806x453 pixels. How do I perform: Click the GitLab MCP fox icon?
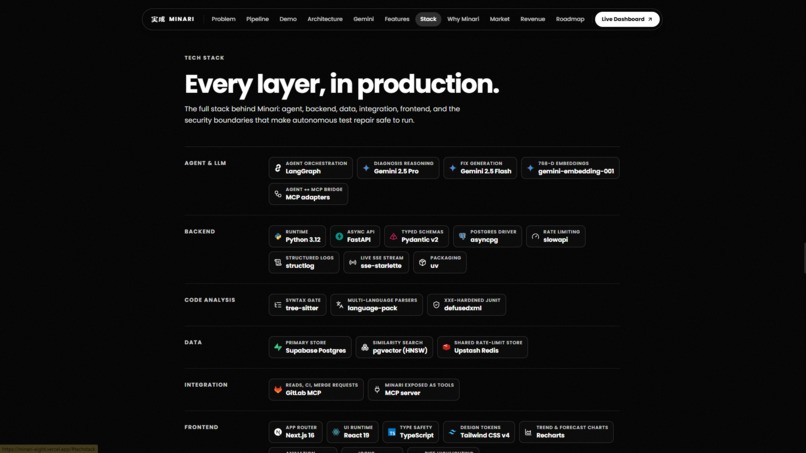tap(278, 389)
